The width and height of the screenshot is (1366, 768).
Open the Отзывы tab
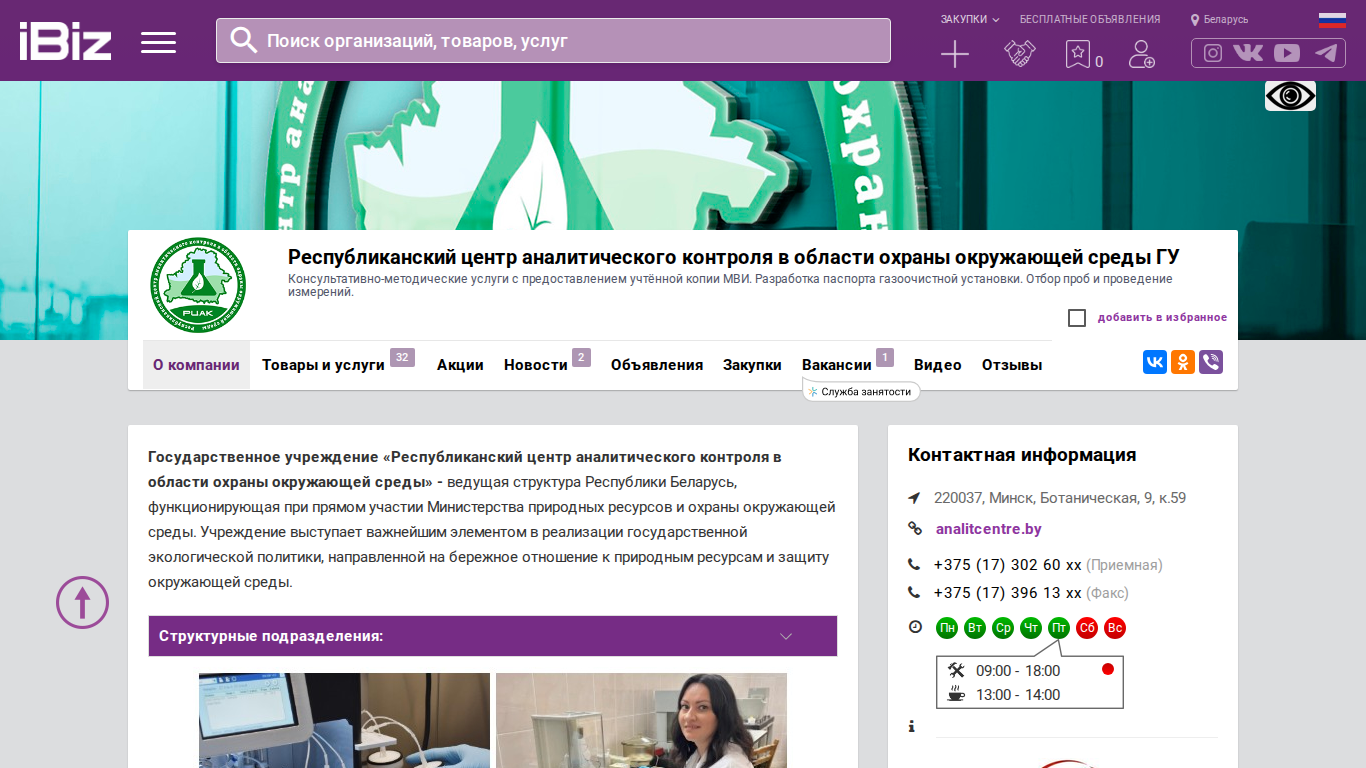[1012, 365]
